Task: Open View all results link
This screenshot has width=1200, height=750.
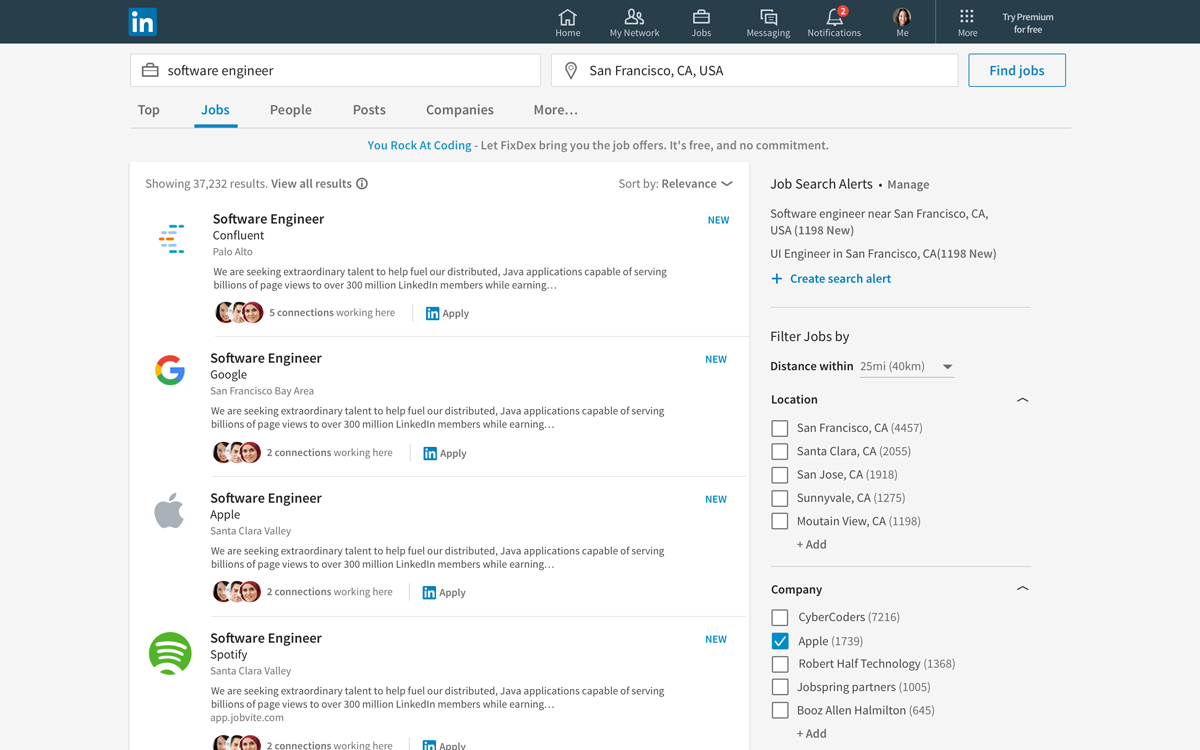Action: tap(311, 184)
